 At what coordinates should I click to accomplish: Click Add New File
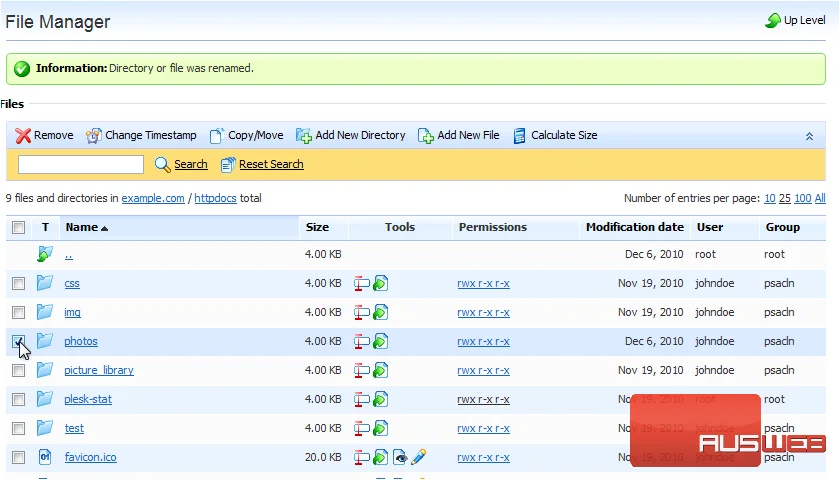tap(458, 136)
